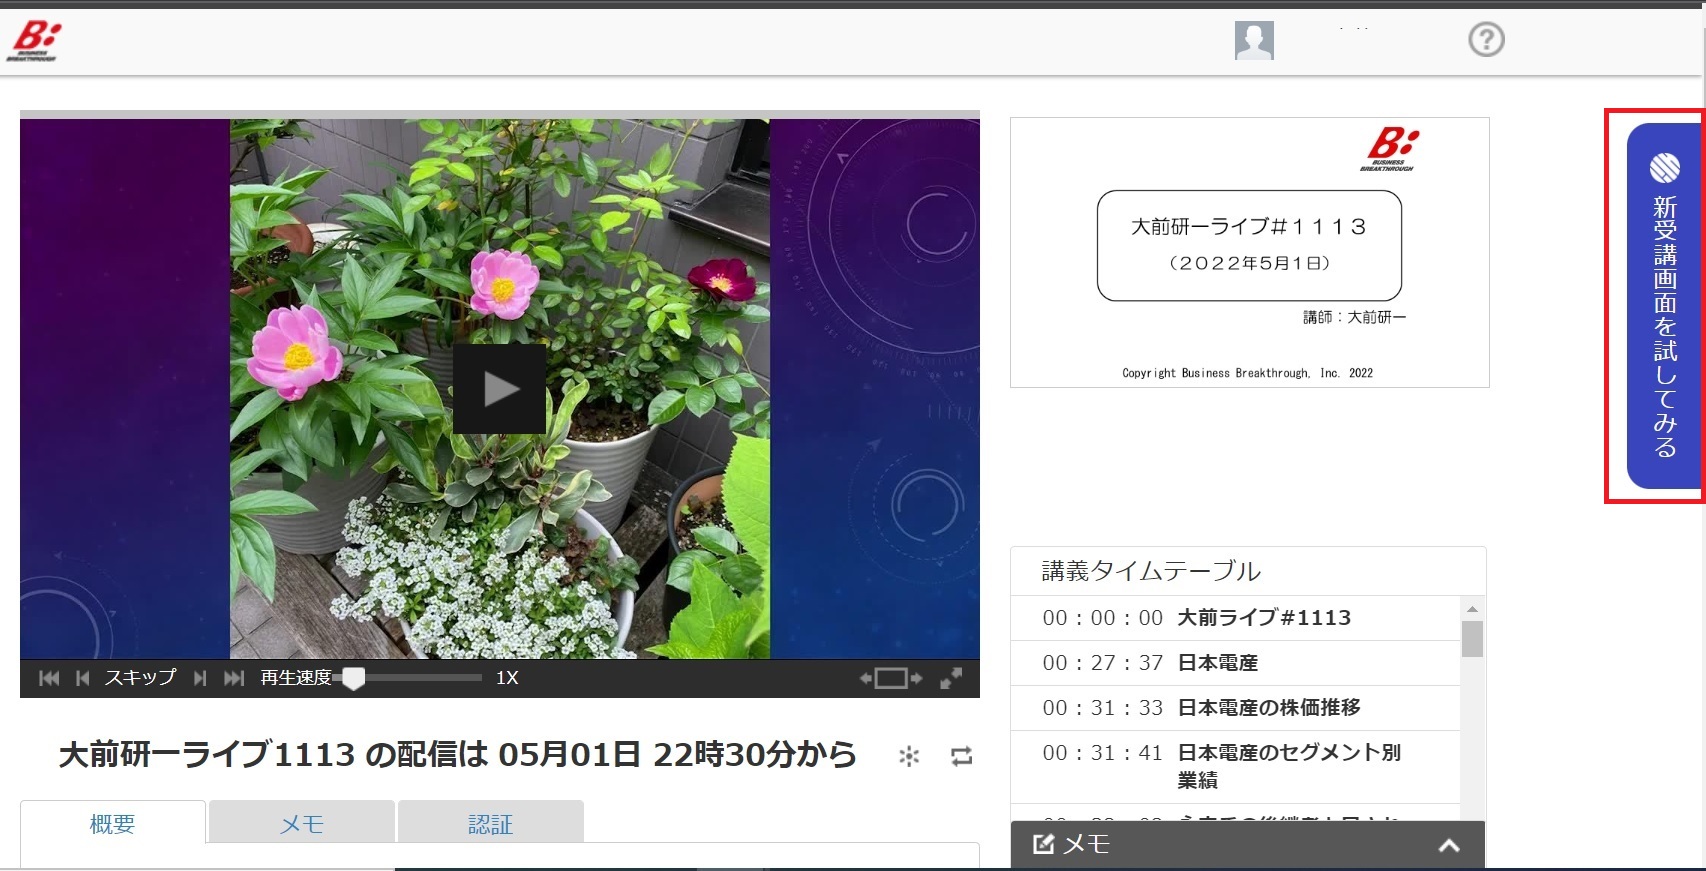
Task: Open the help question mark icon
Action: pyautogui.click(x=1486, y=40)
